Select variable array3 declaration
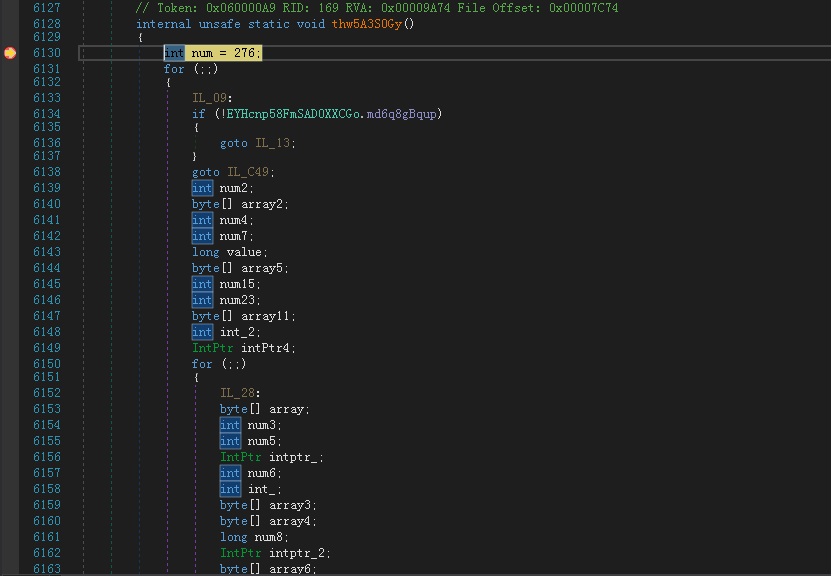 (290, 505)
